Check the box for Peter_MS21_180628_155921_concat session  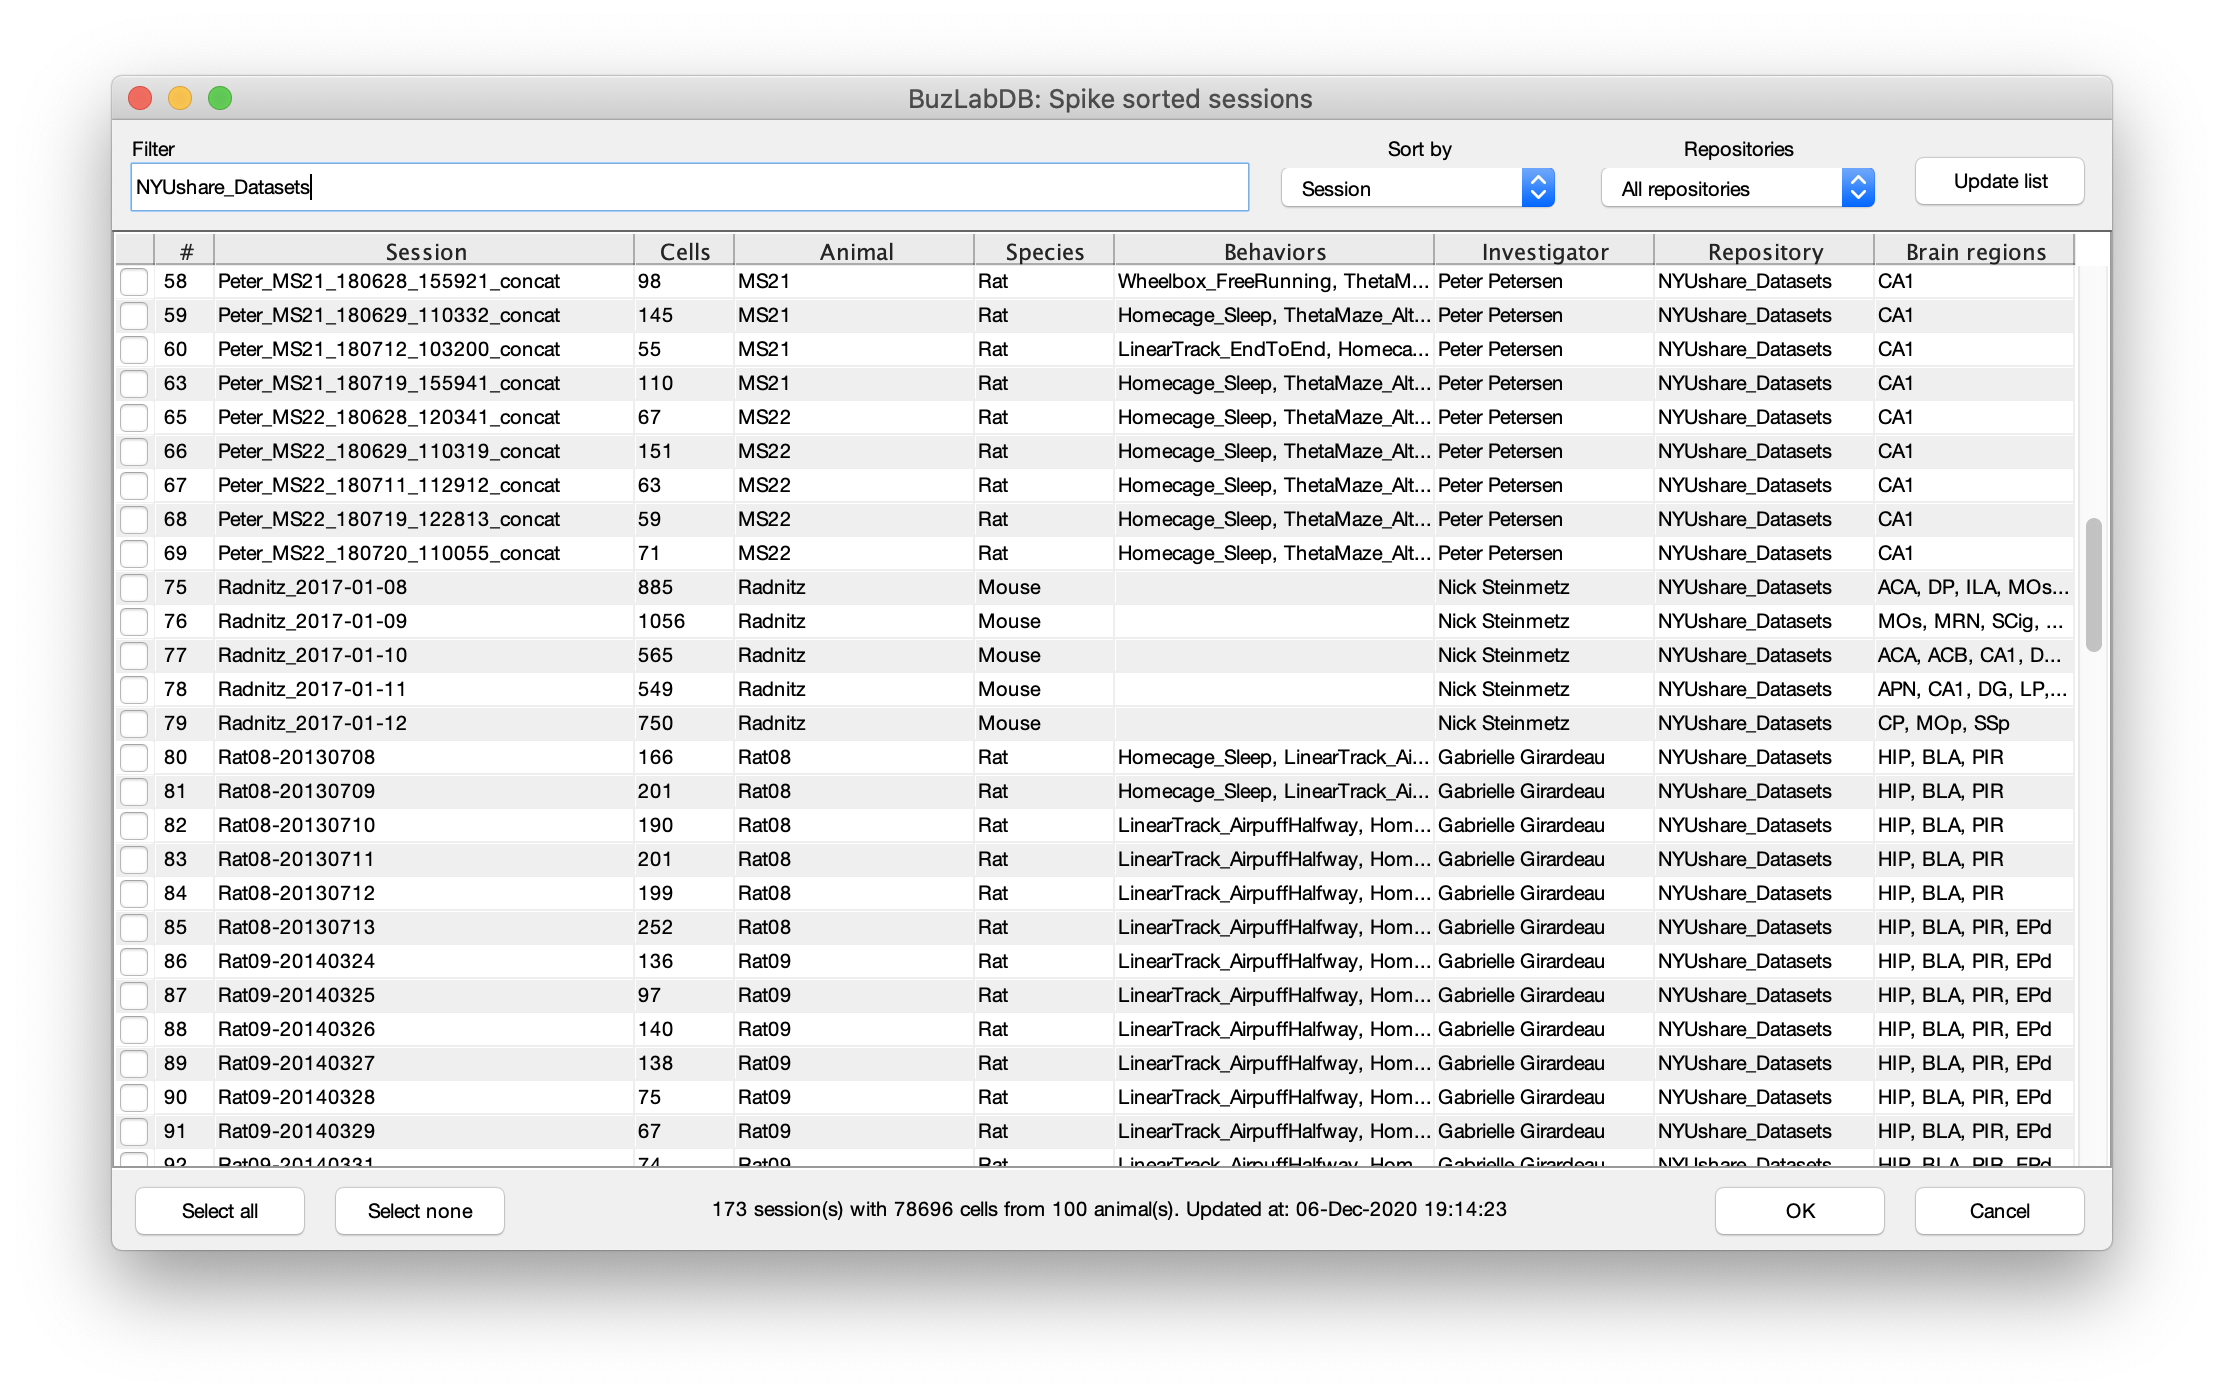(x=134, y=282)
